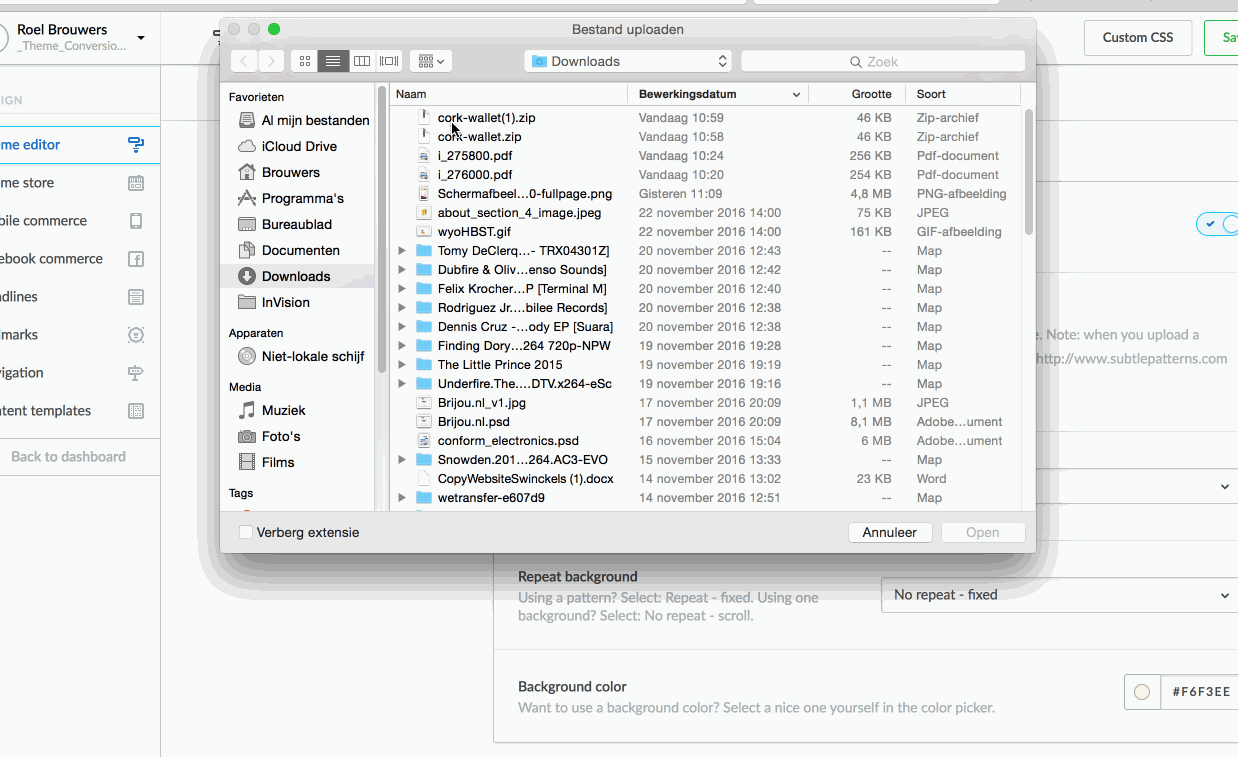Click the Background color swatch
Image resolution: width=1238 pixels, height=757 pixels.
pos(1141,692)
